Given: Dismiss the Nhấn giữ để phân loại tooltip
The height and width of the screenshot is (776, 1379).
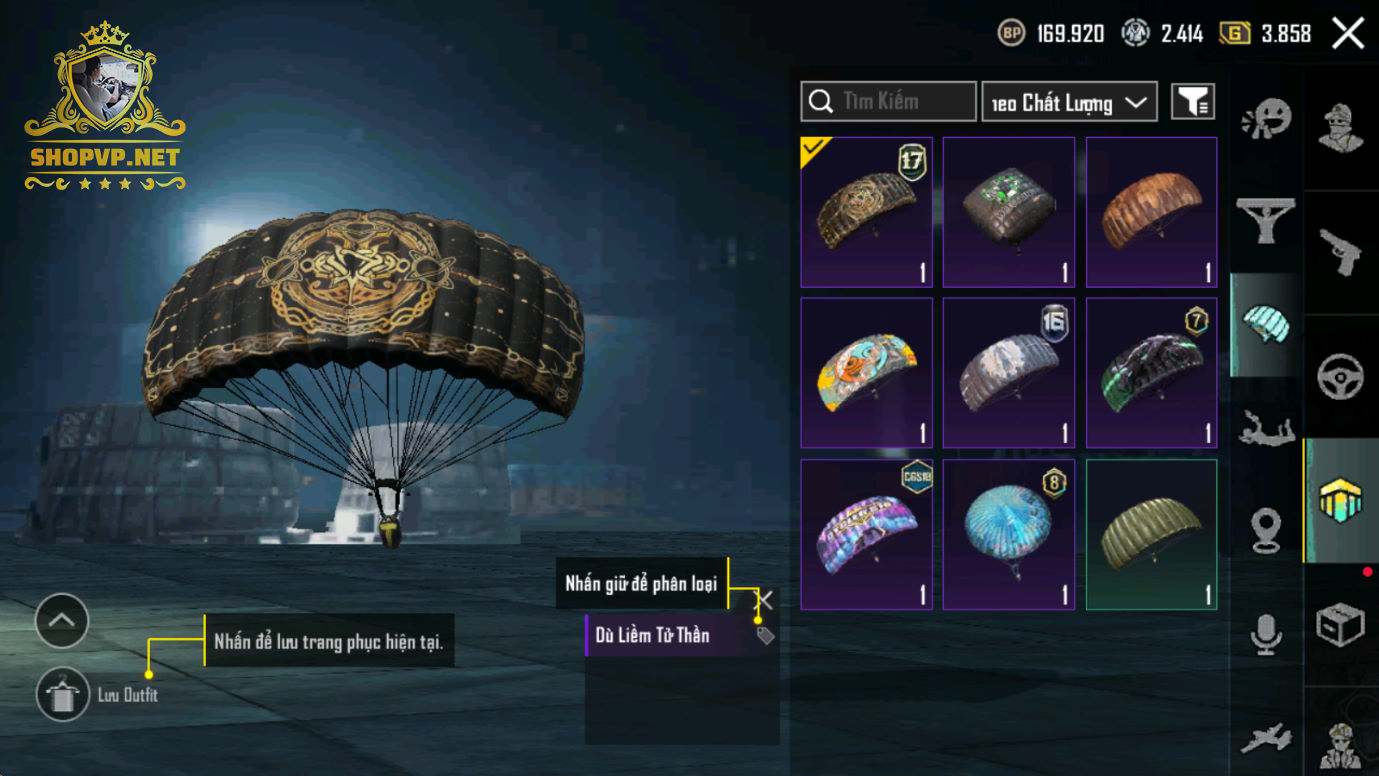Looking at the screenshot, I should point(765,600).
